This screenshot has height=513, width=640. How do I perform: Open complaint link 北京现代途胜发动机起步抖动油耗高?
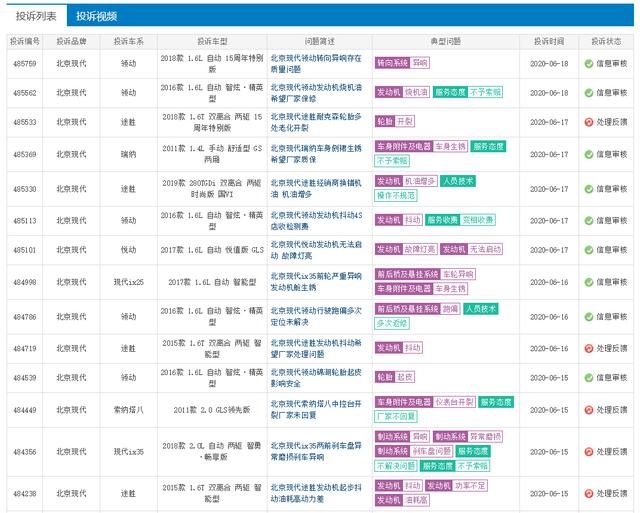pos(316,493)
